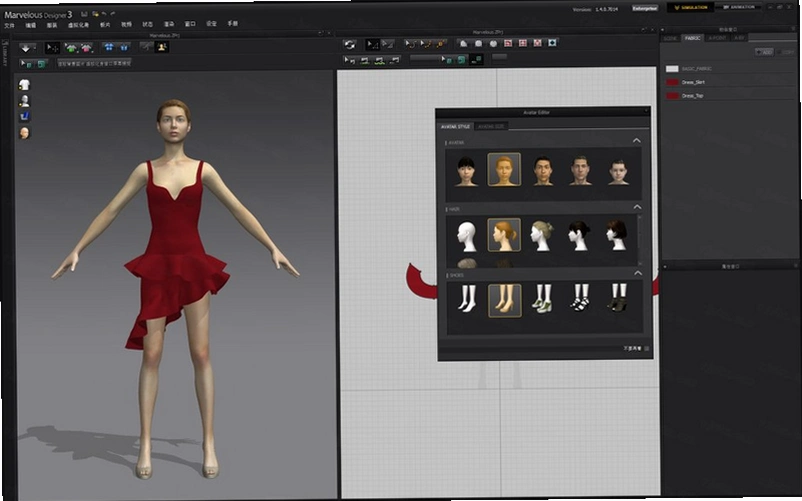Click the circle pattern icon in 2D toolbar

click(493, 43)
